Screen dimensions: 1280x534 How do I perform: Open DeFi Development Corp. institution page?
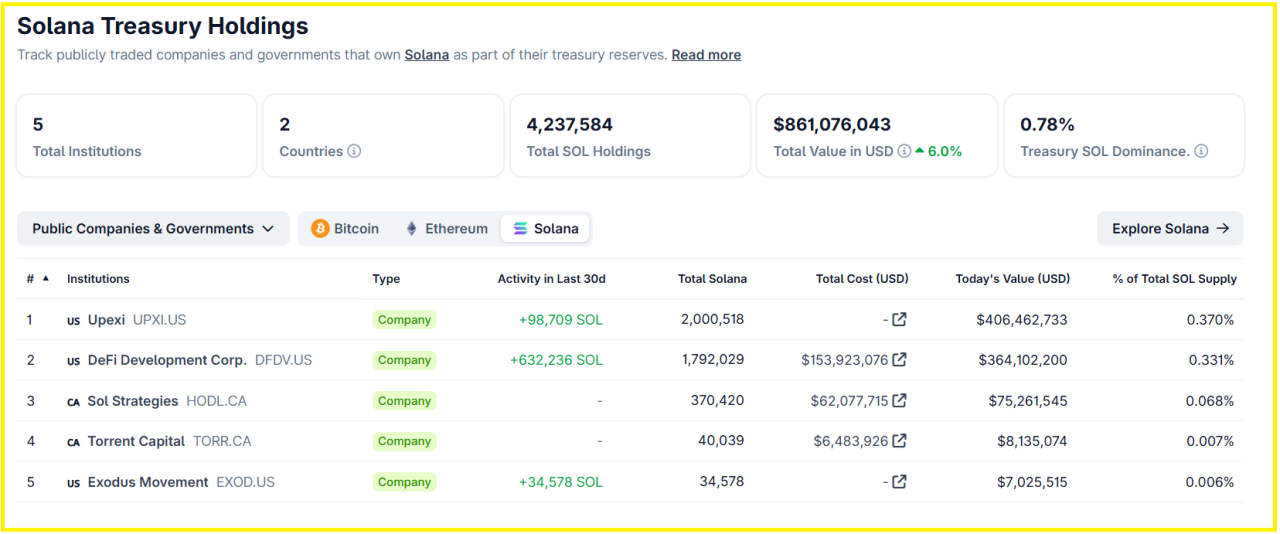pos(166,360)
